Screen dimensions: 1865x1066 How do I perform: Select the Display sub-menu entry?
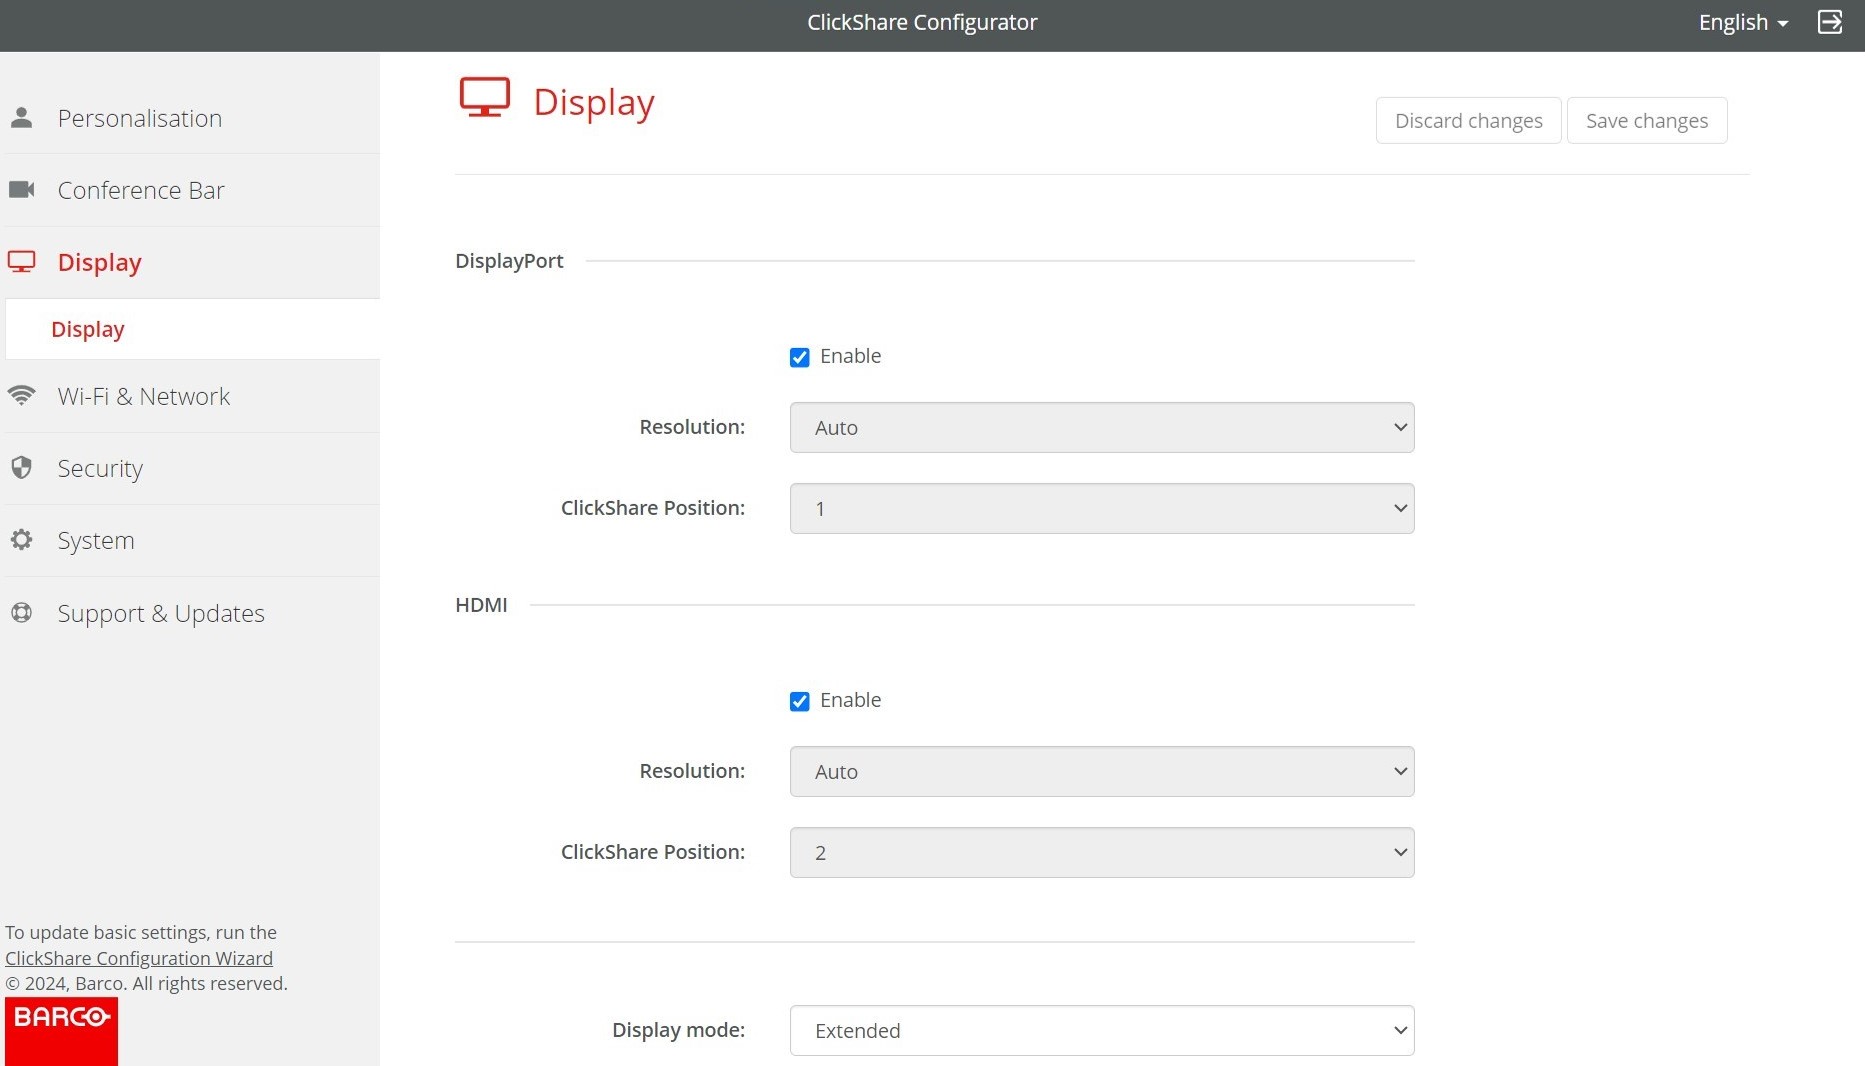point(88,328)
